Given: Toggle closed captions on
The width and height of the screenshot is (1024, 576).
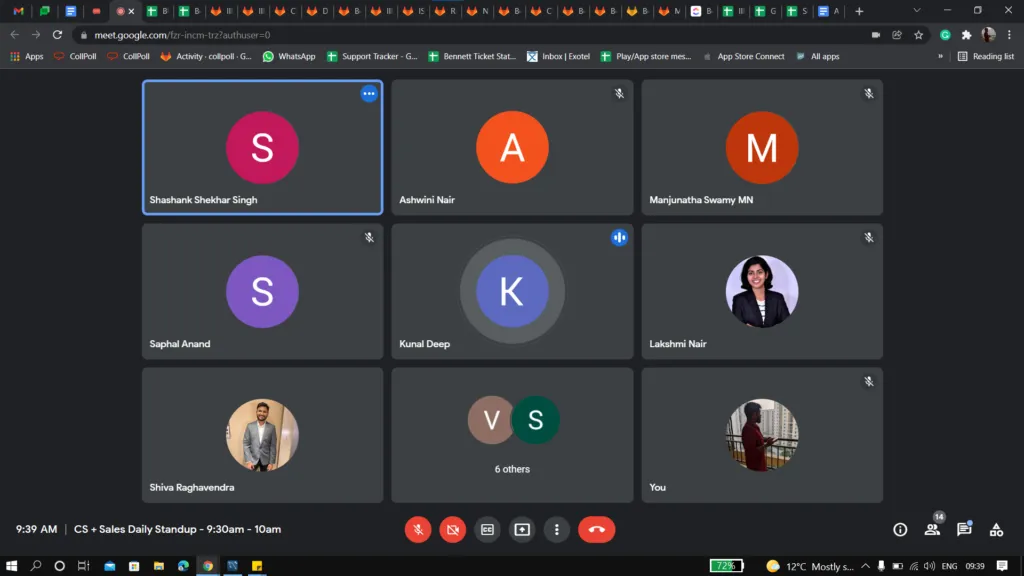Looking at the screenshot, I should (487, 530).
